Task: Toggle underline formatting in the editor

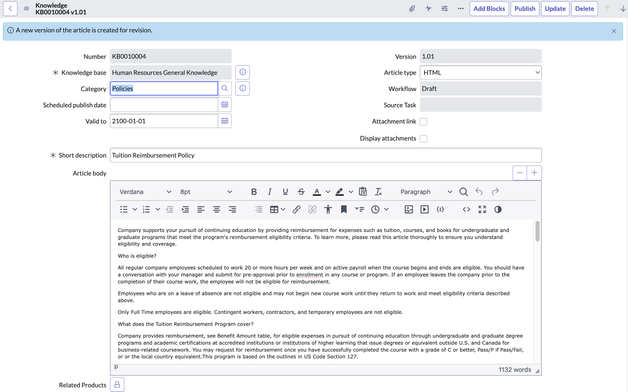Action: click(285, 192)
